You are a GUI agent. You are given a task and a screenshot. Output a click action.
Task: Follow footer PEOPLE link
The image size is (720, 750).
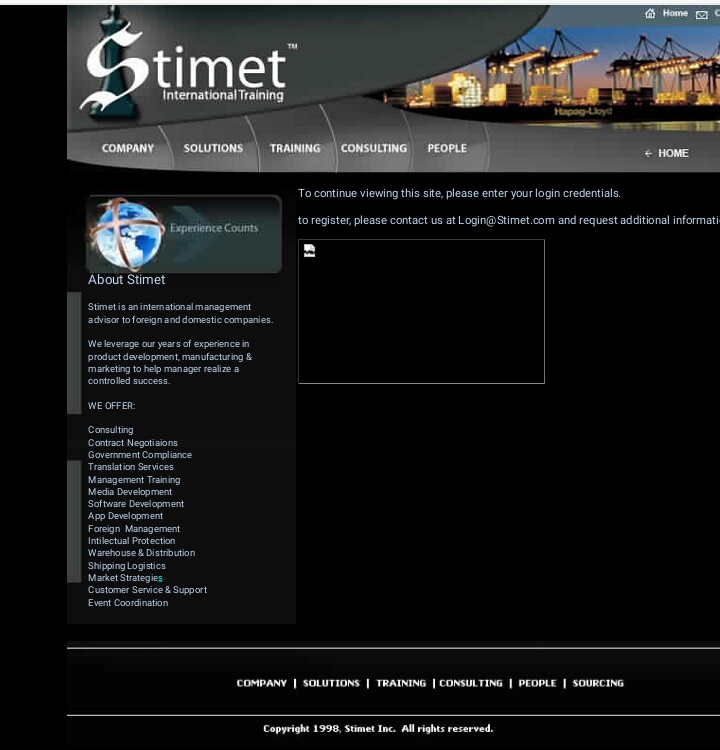click(x=537, y=683)
